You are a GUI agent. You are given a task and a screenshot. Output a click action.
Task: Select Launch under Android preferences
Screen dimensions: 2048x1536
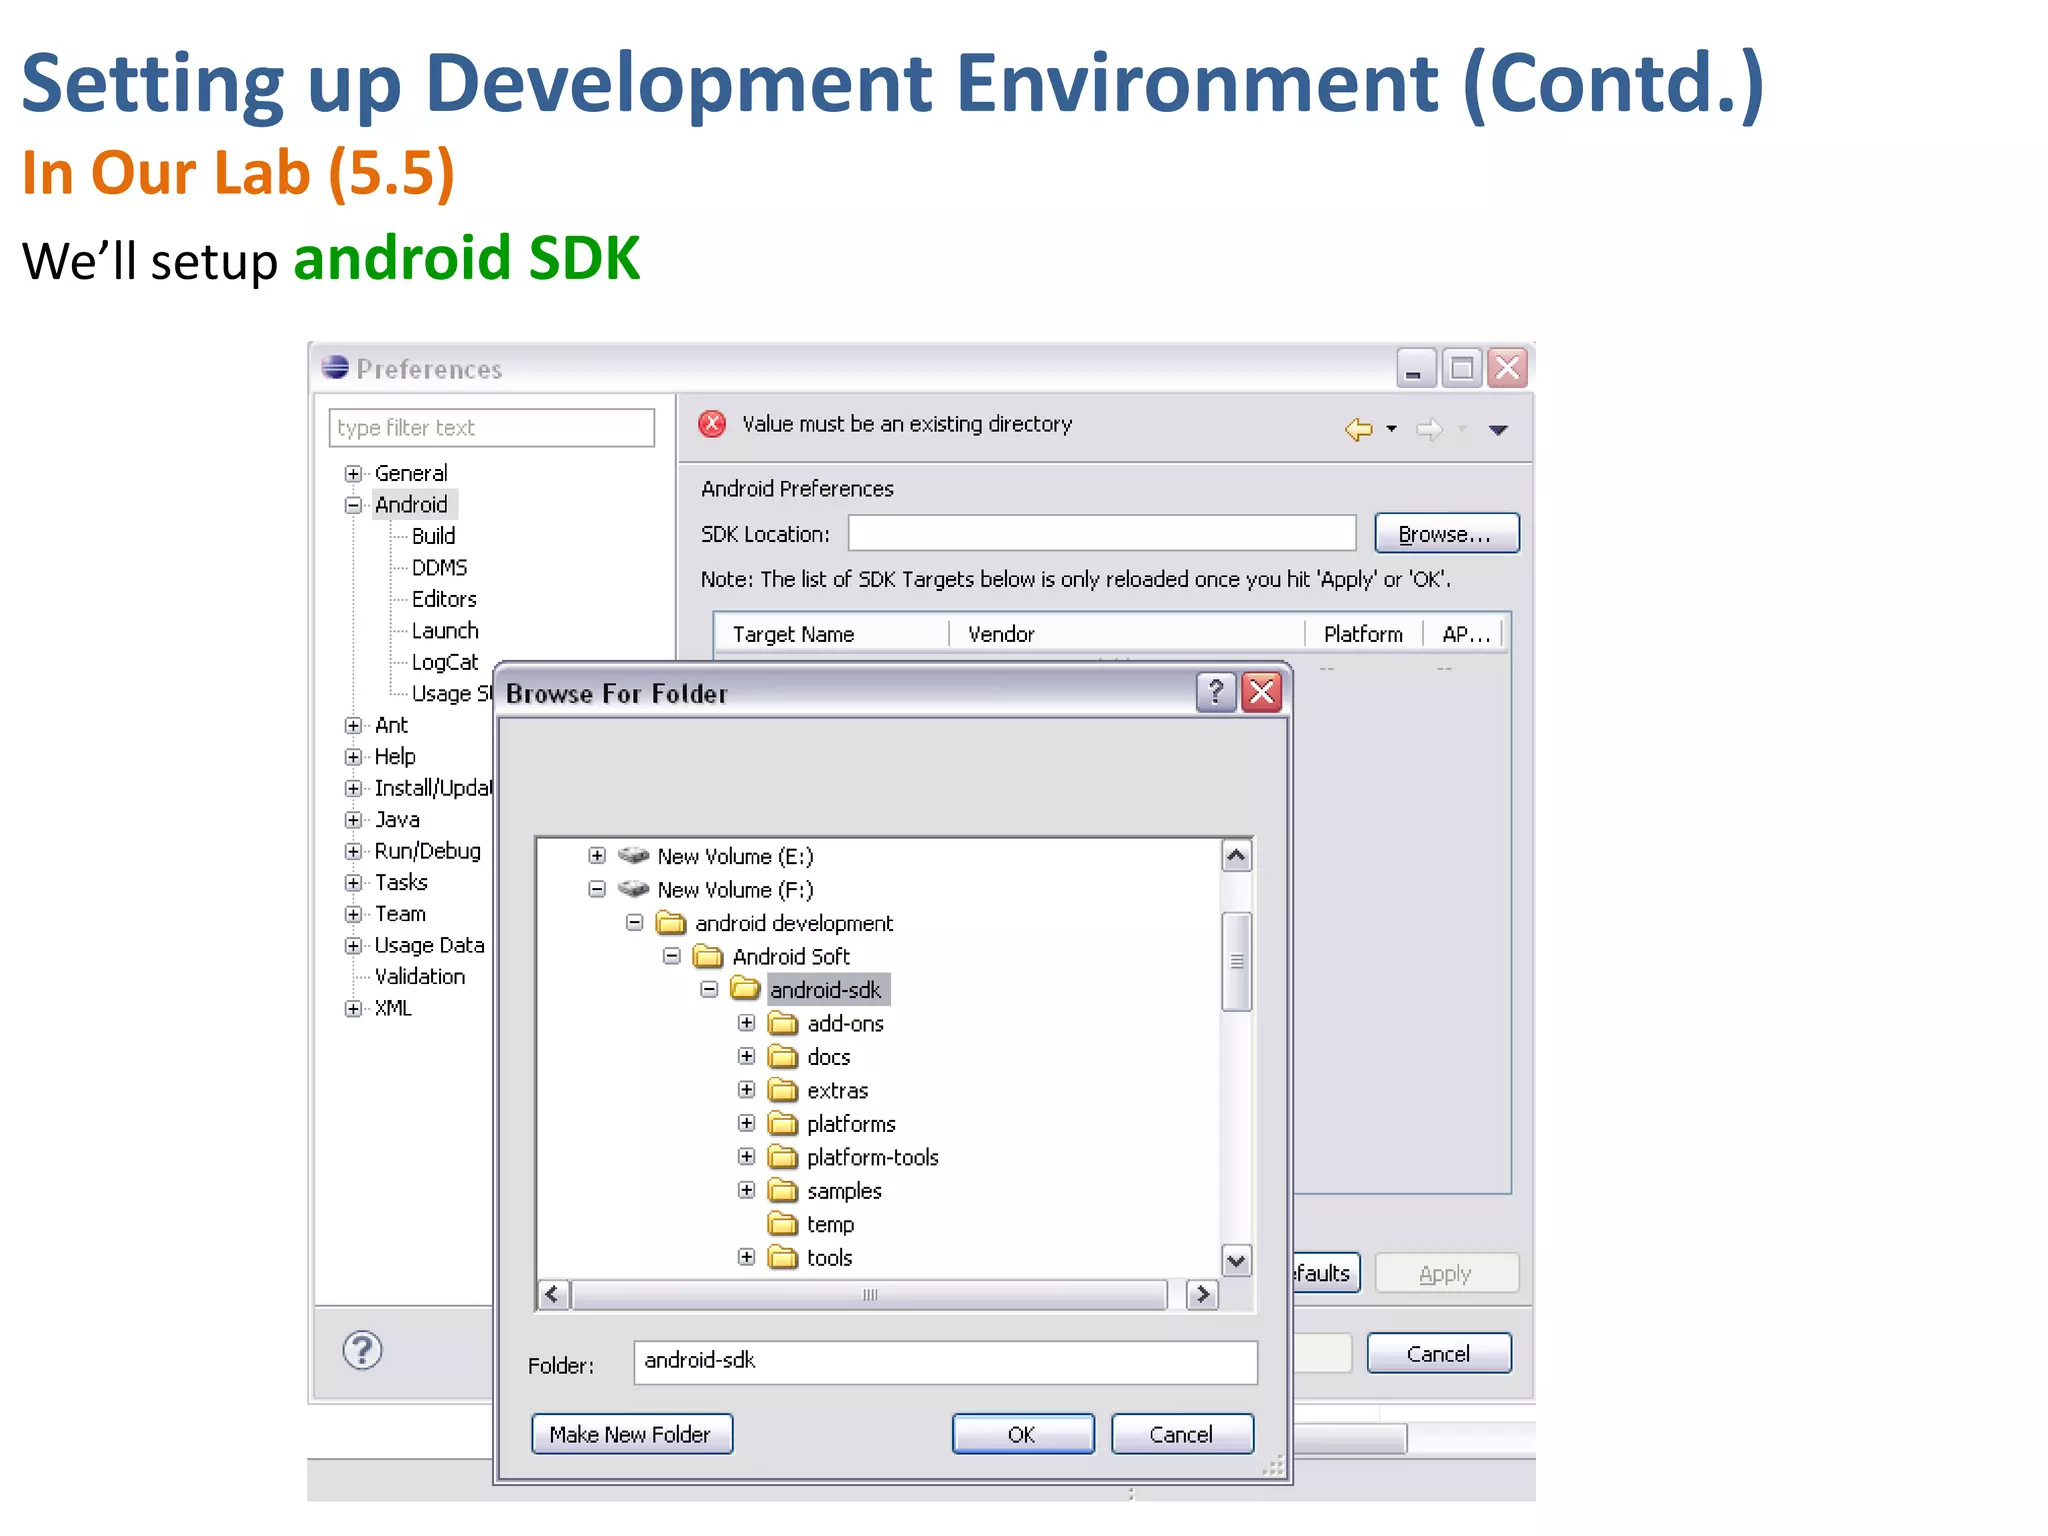[445, 630]
